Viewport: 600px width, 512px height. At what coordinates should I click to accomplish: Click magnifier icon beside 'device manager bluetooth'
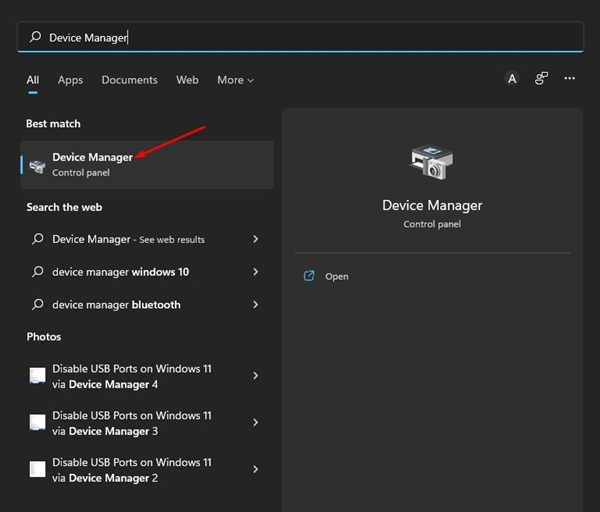click(38, 305)
